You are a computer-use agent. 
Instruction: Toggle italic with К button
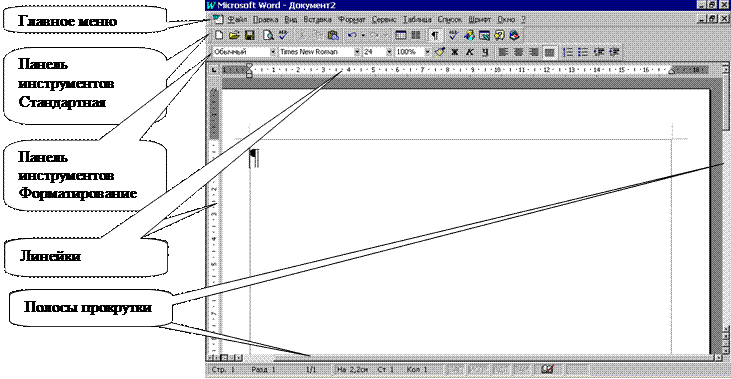[469, 52]
